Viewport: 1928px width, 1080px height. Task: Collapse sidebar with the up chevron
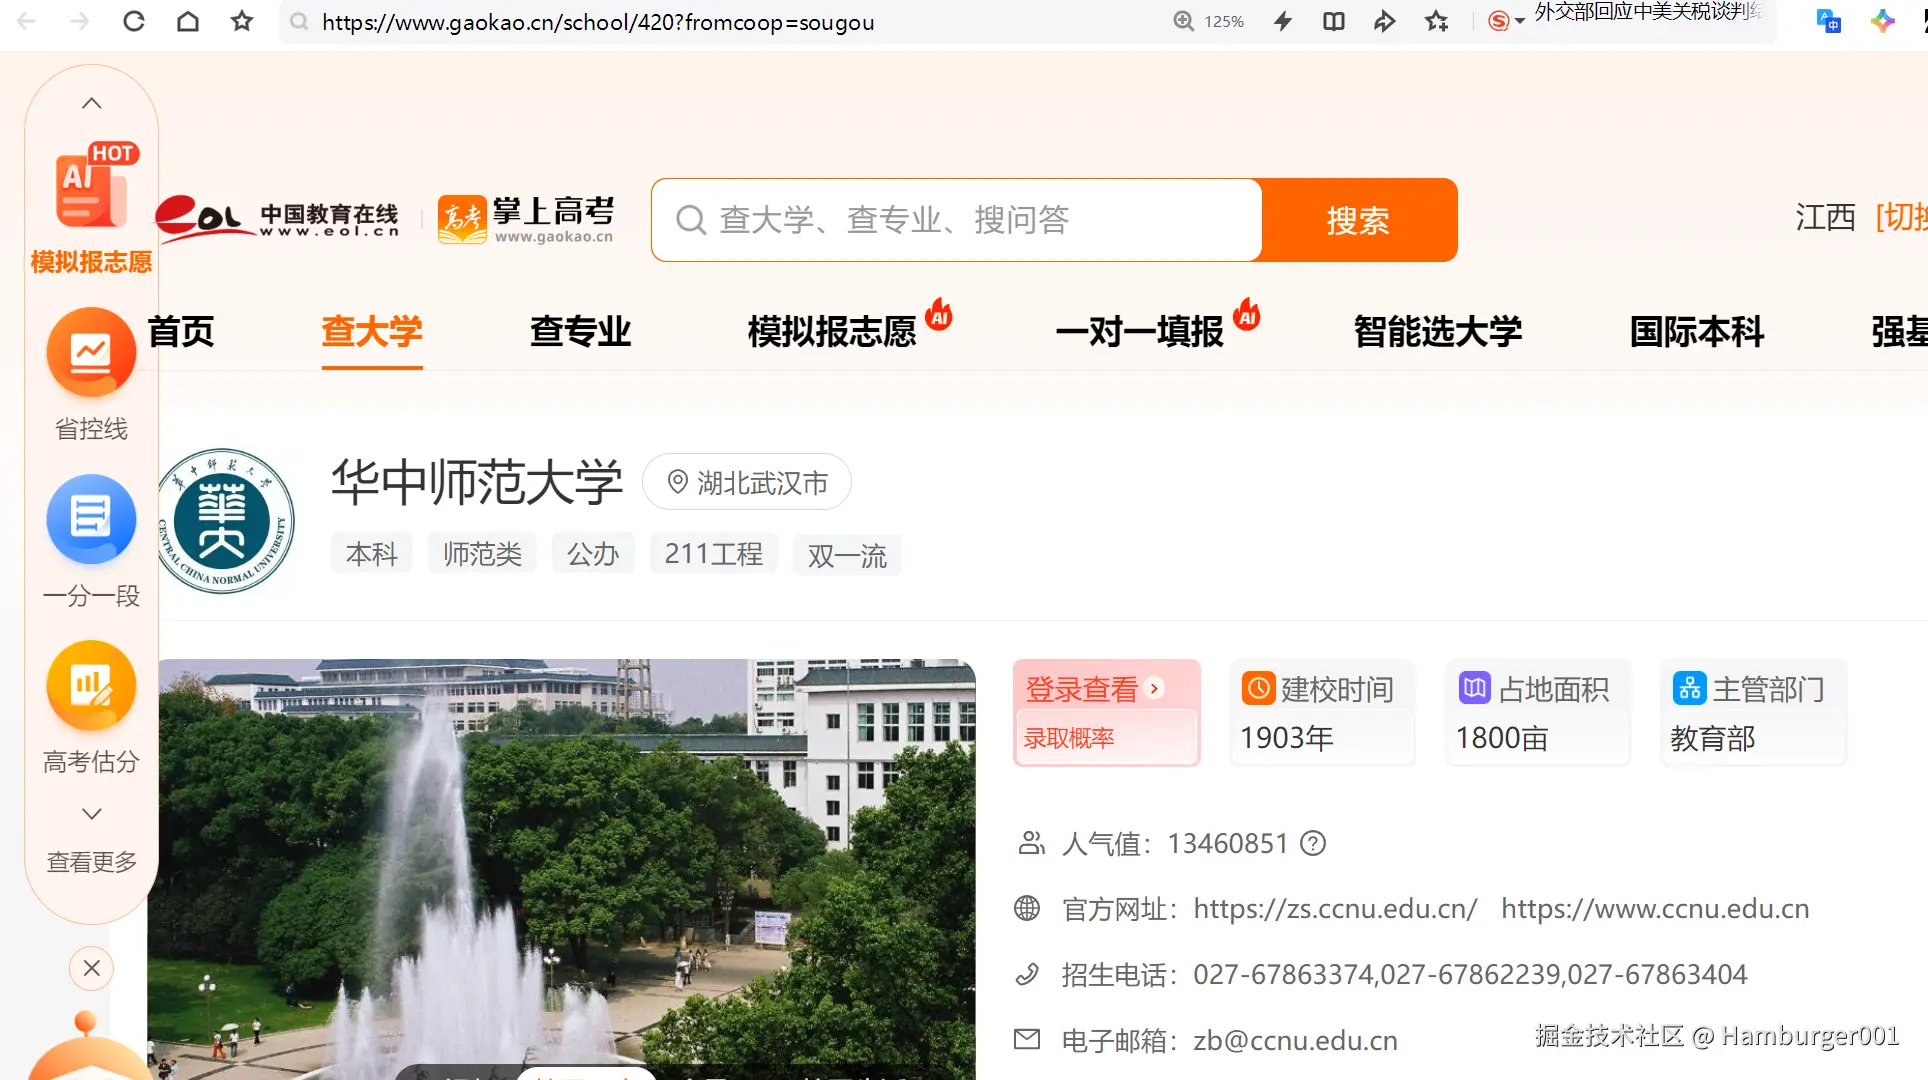click(91, 103)
